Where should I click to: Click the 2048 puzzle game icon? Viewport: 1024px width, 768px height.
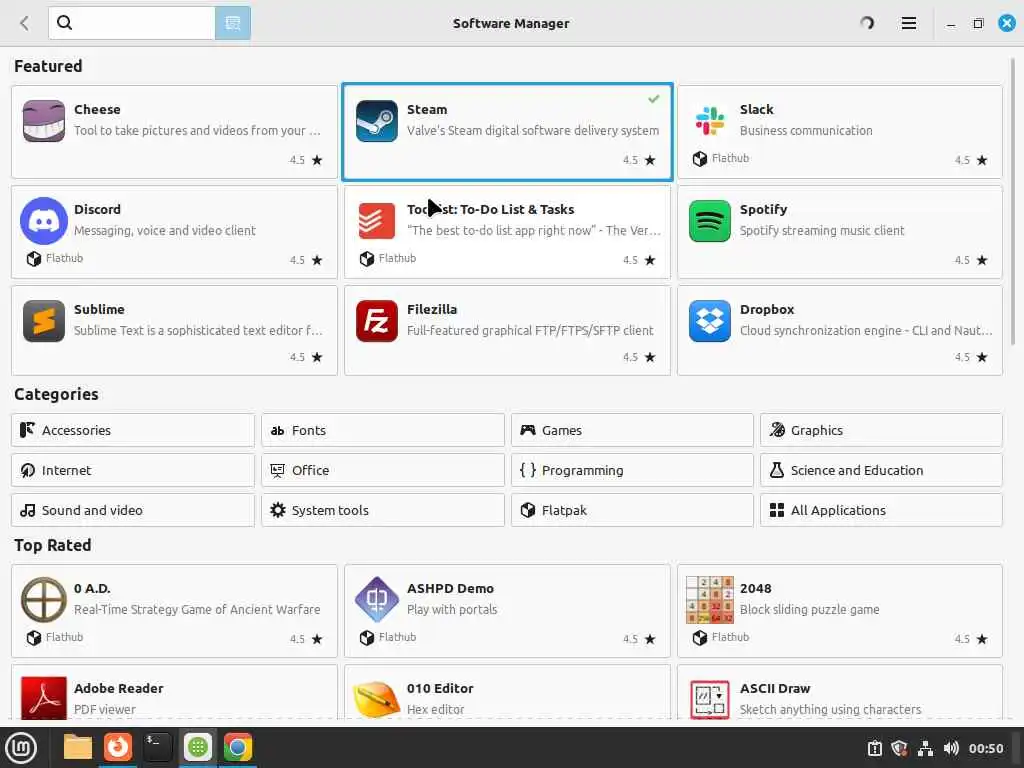pyautogui.click(x=709, y=600)
